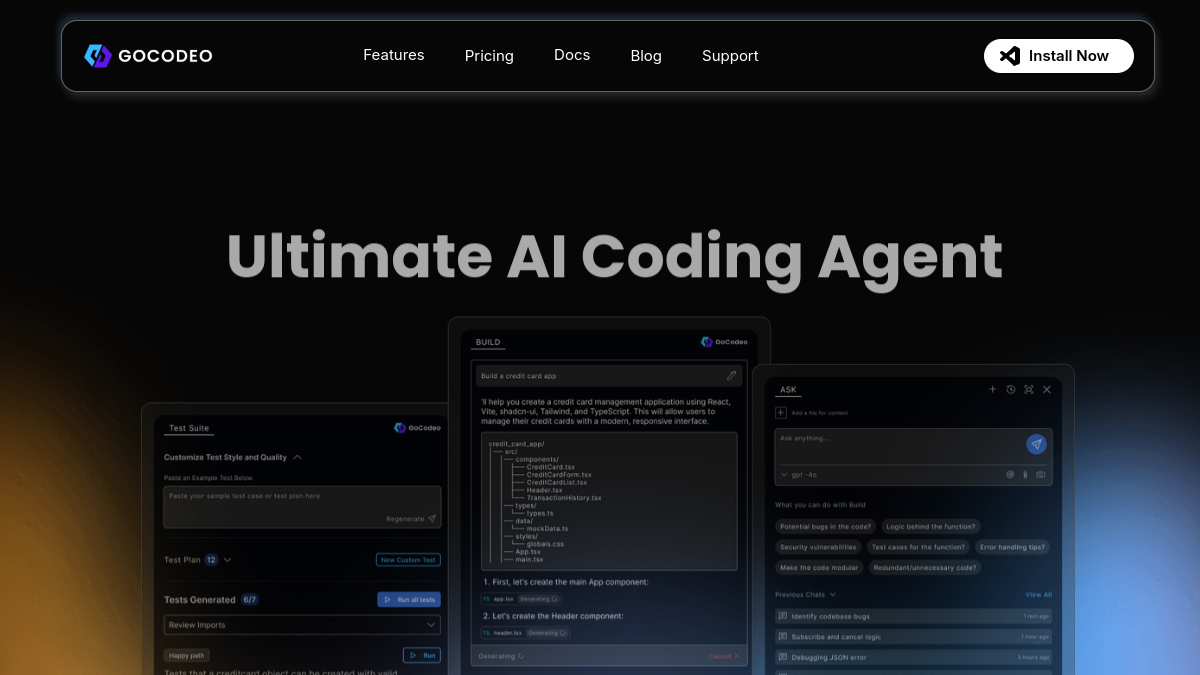Viewport: 1200px width, 675px height.
Task: Click the Run all tests button
Action: click(x=409, y=600)
